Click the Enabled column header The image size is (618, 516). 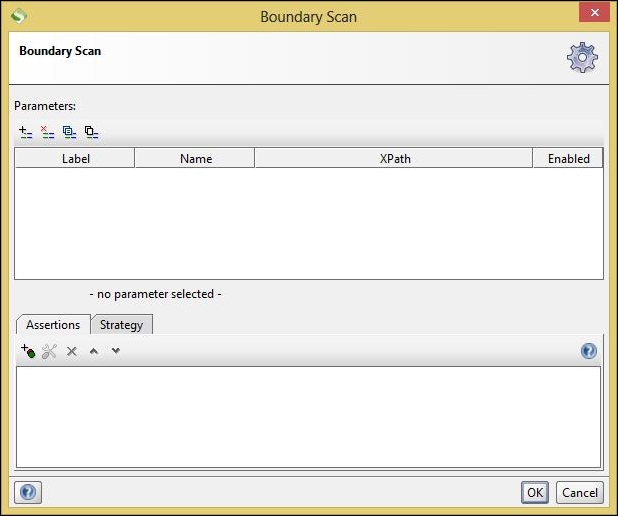[x=568, y=158]
